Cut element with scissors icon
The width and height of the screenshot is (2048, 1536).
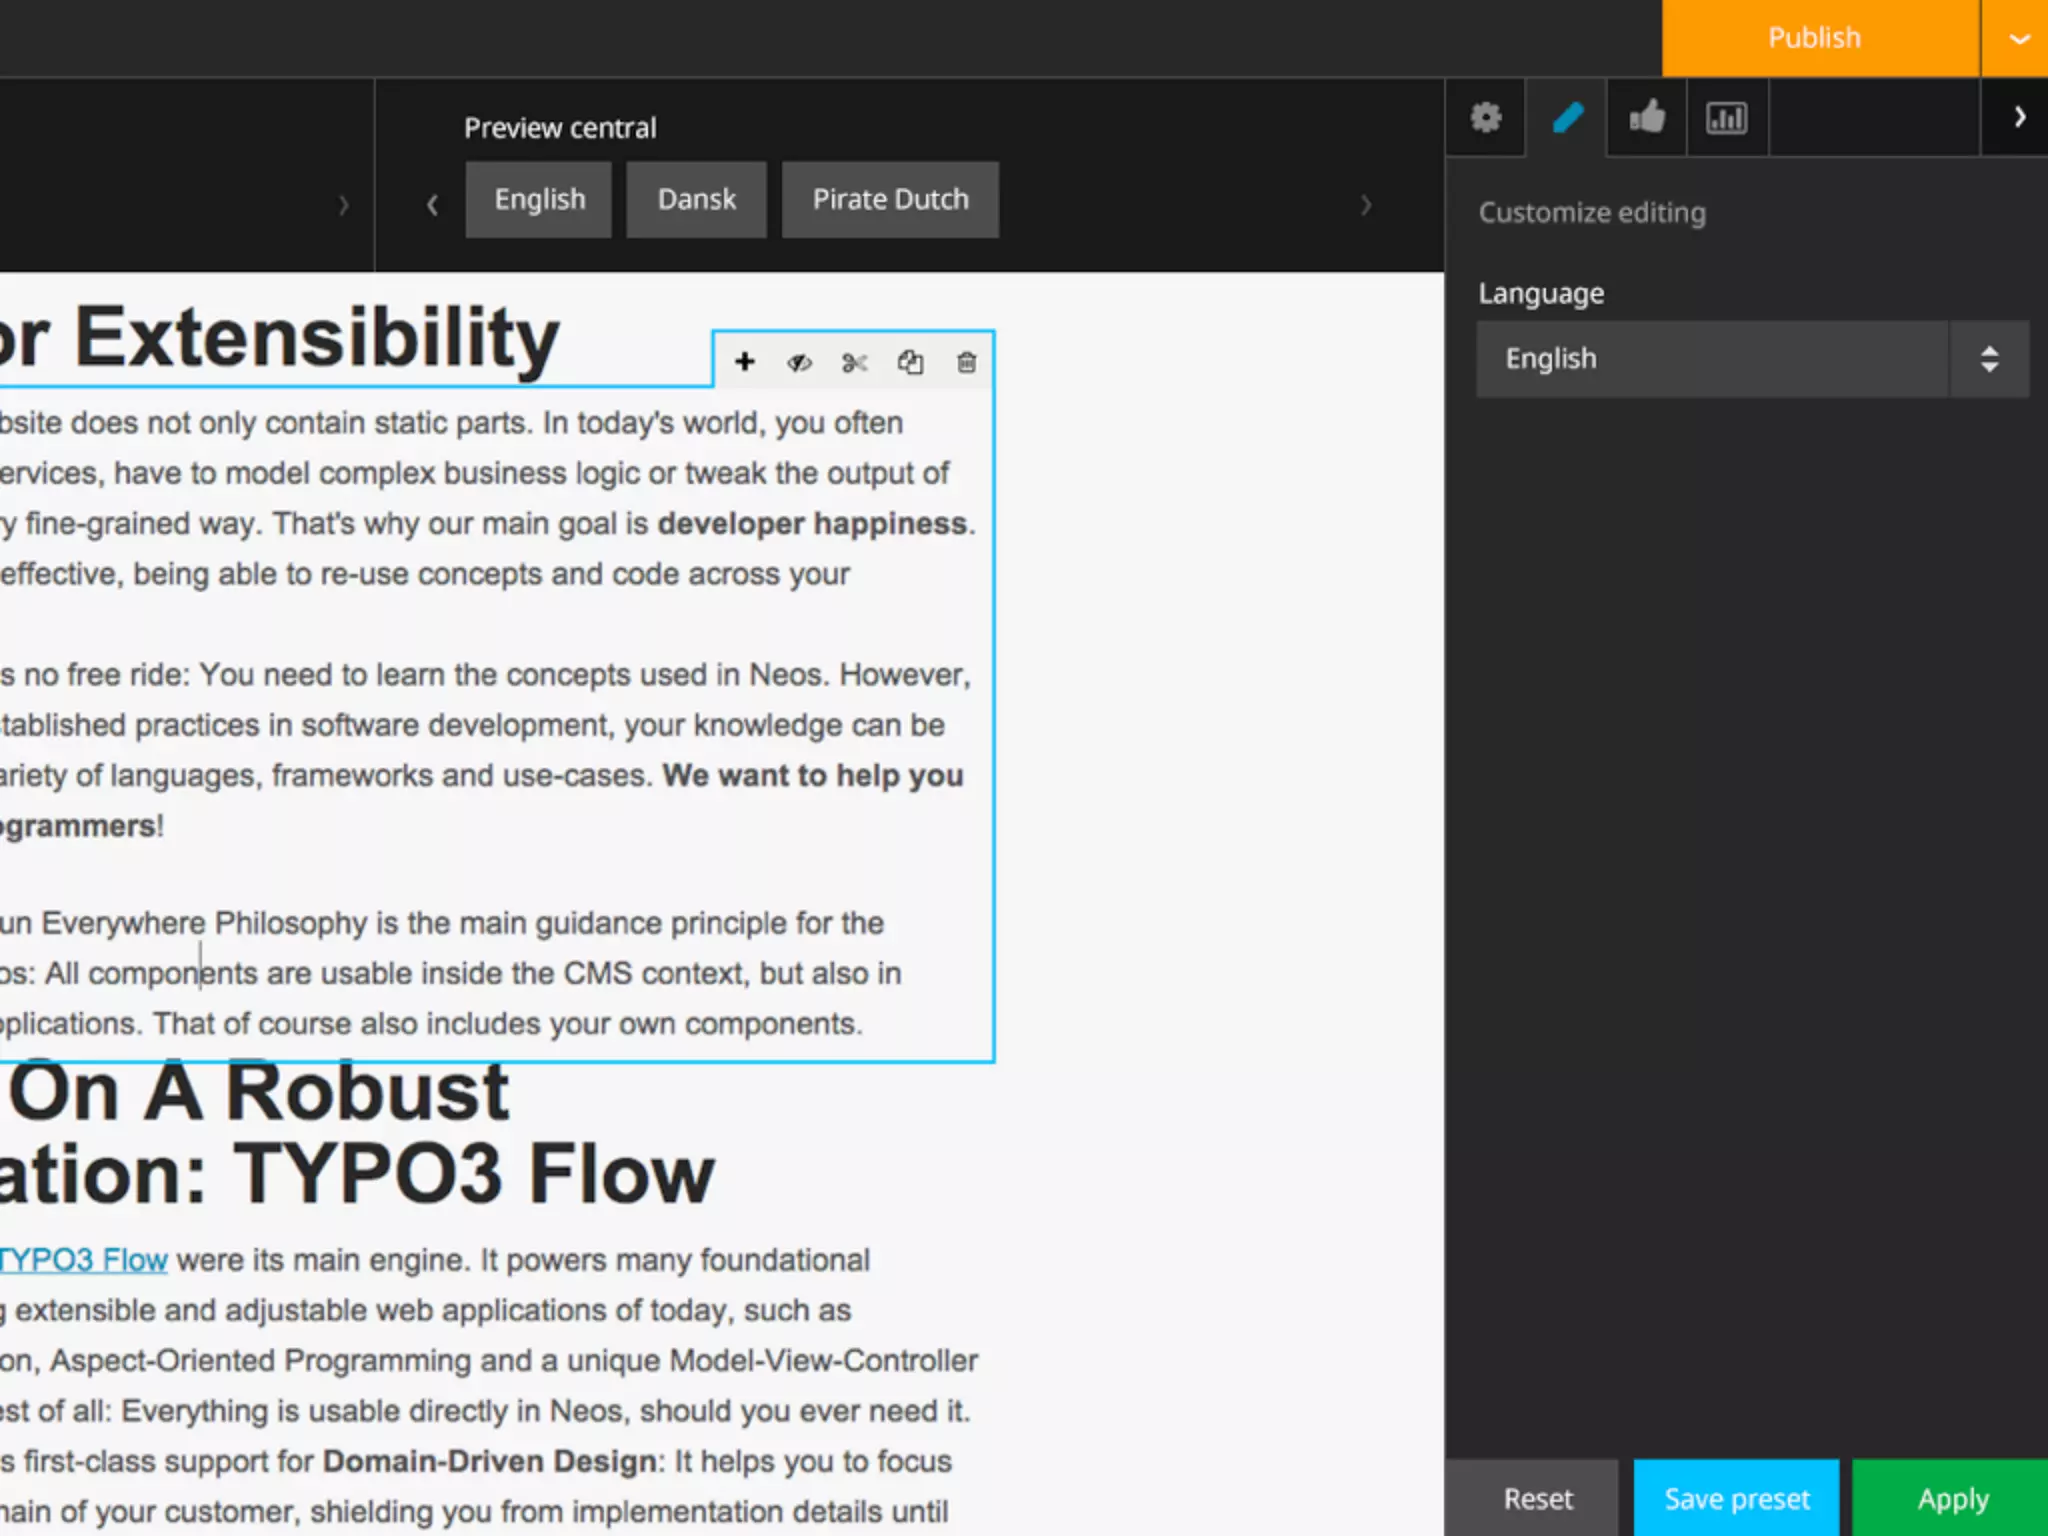(x=854, y=362)
